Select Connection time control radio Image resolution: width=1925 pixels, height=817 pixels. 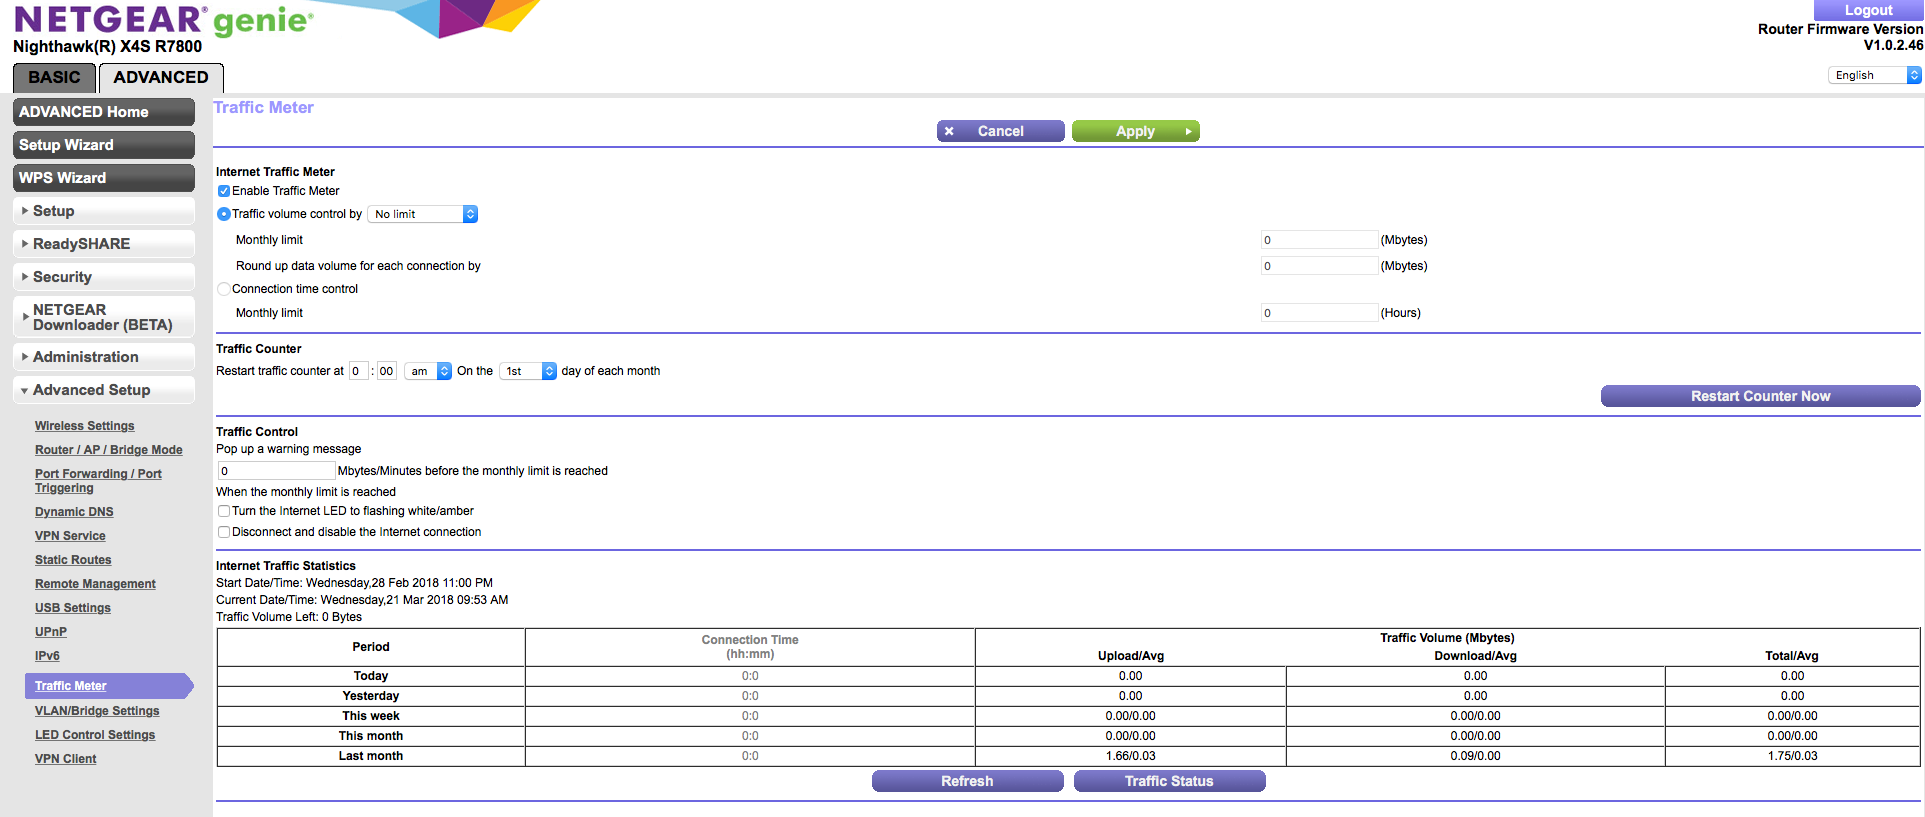coord(224,289)
